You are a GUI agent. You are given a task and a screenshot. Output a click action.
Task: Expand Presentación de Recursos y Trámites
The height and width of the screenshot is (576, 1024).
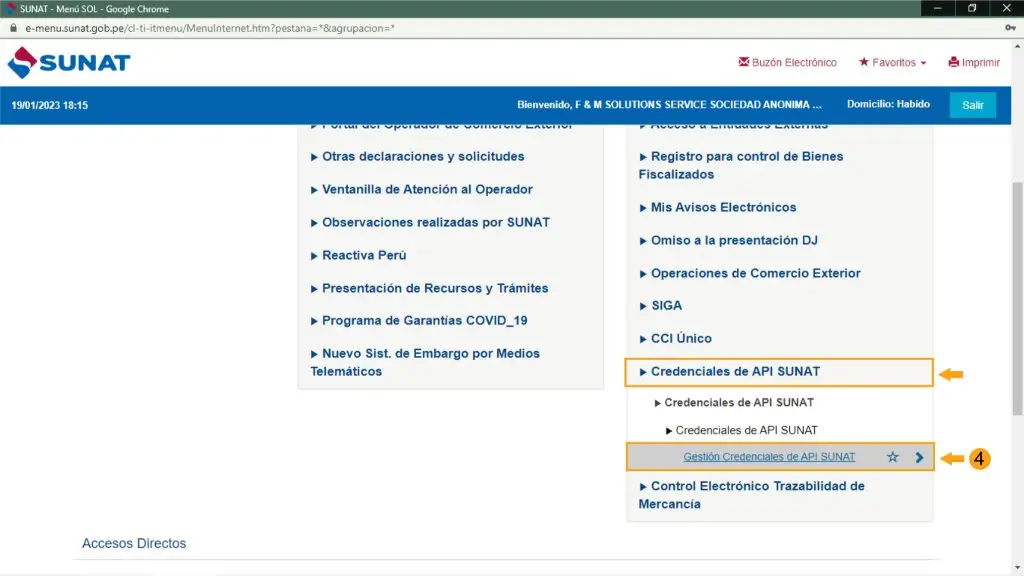429,288
